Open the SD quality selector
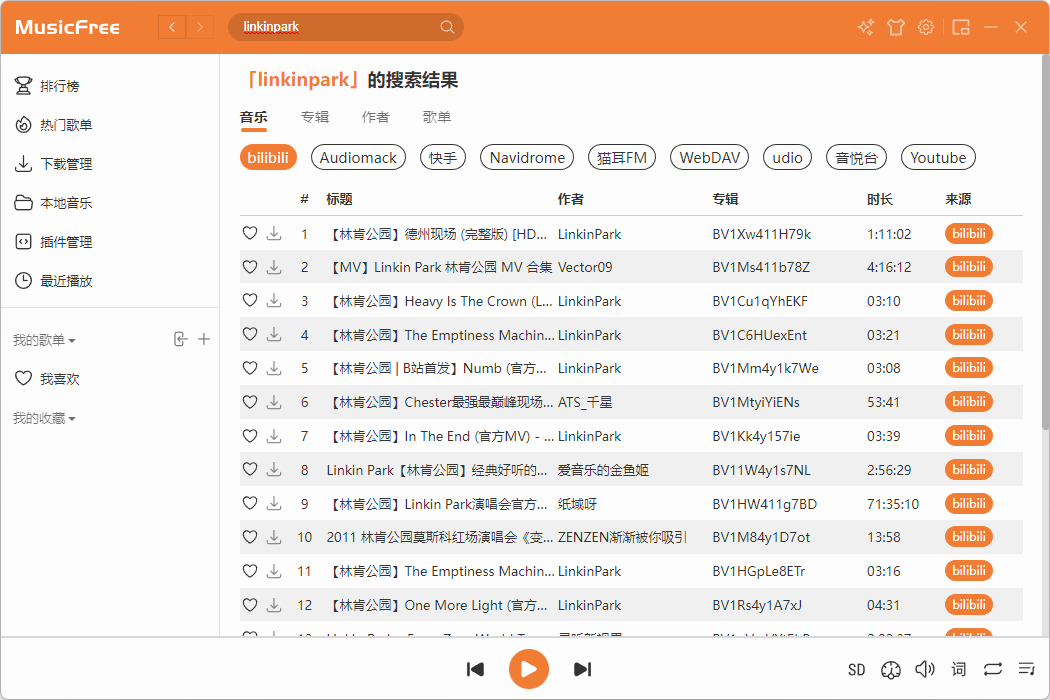This screenshot has height=700, width=1050. (856, 670)
